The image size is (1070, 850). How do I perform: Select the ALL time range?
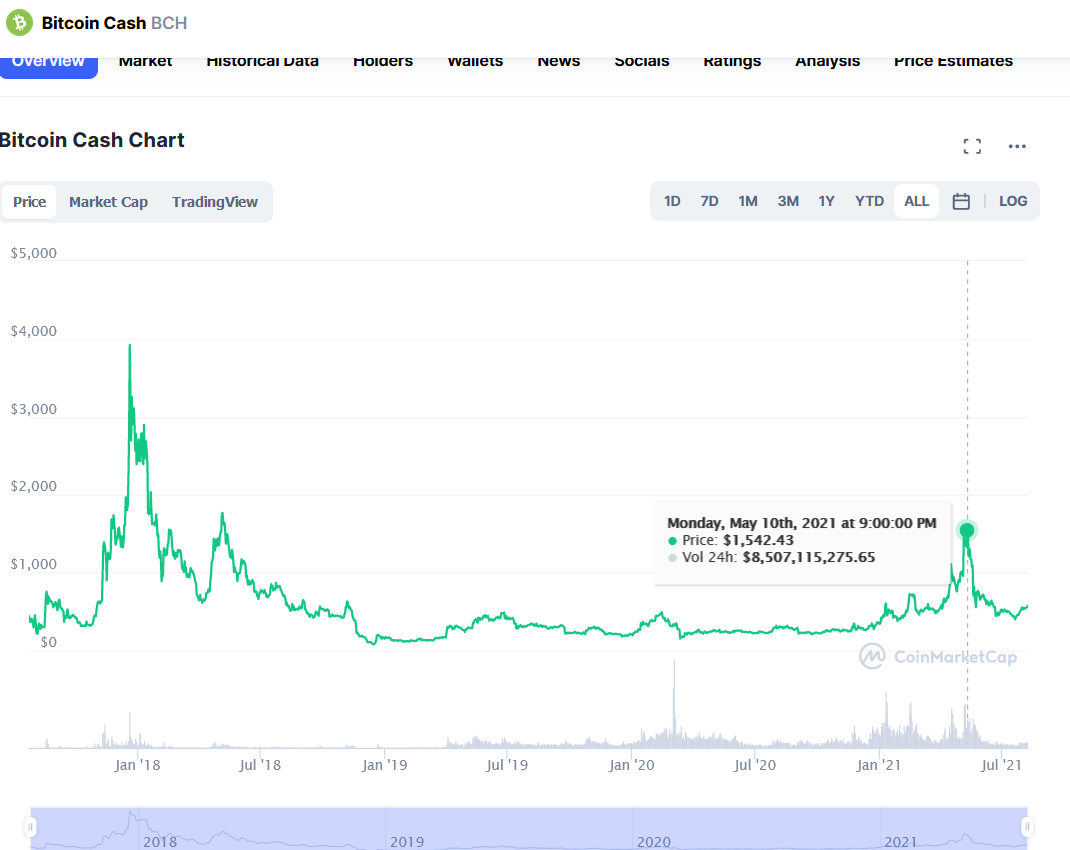coord(916,201)
